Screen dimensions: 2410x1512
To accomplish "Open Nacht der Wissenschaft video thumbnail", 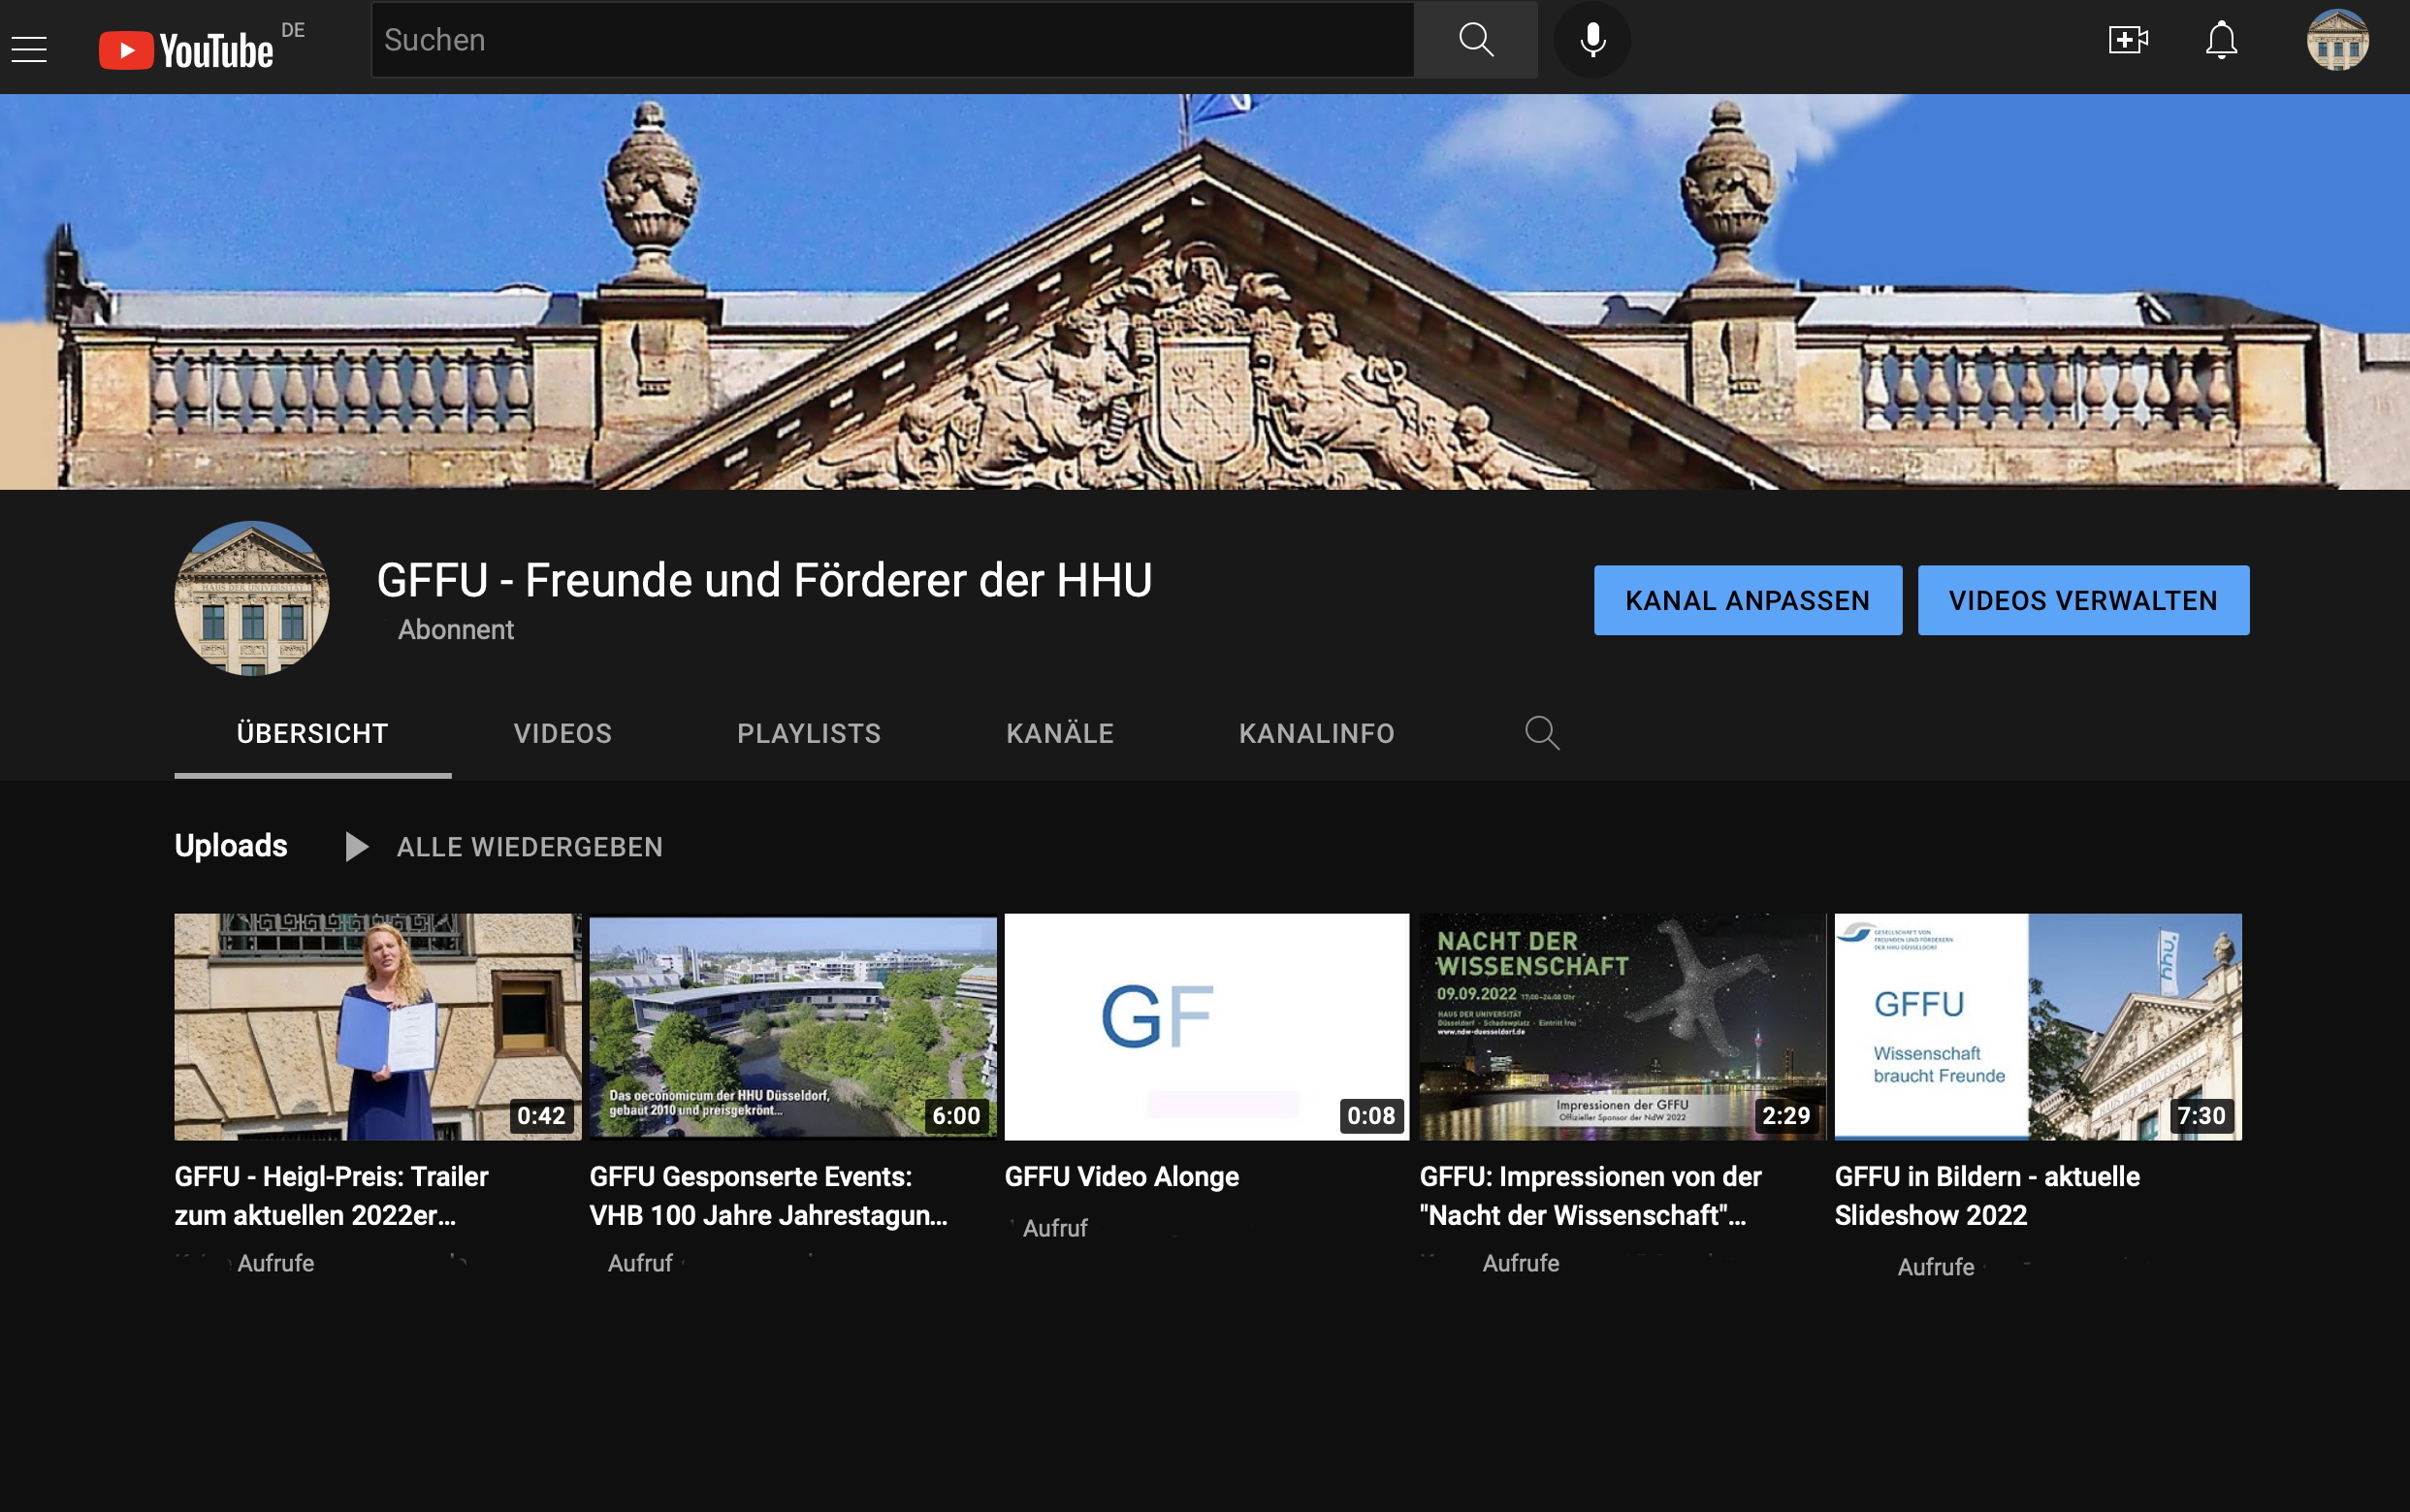I will coord(1622,1026).
